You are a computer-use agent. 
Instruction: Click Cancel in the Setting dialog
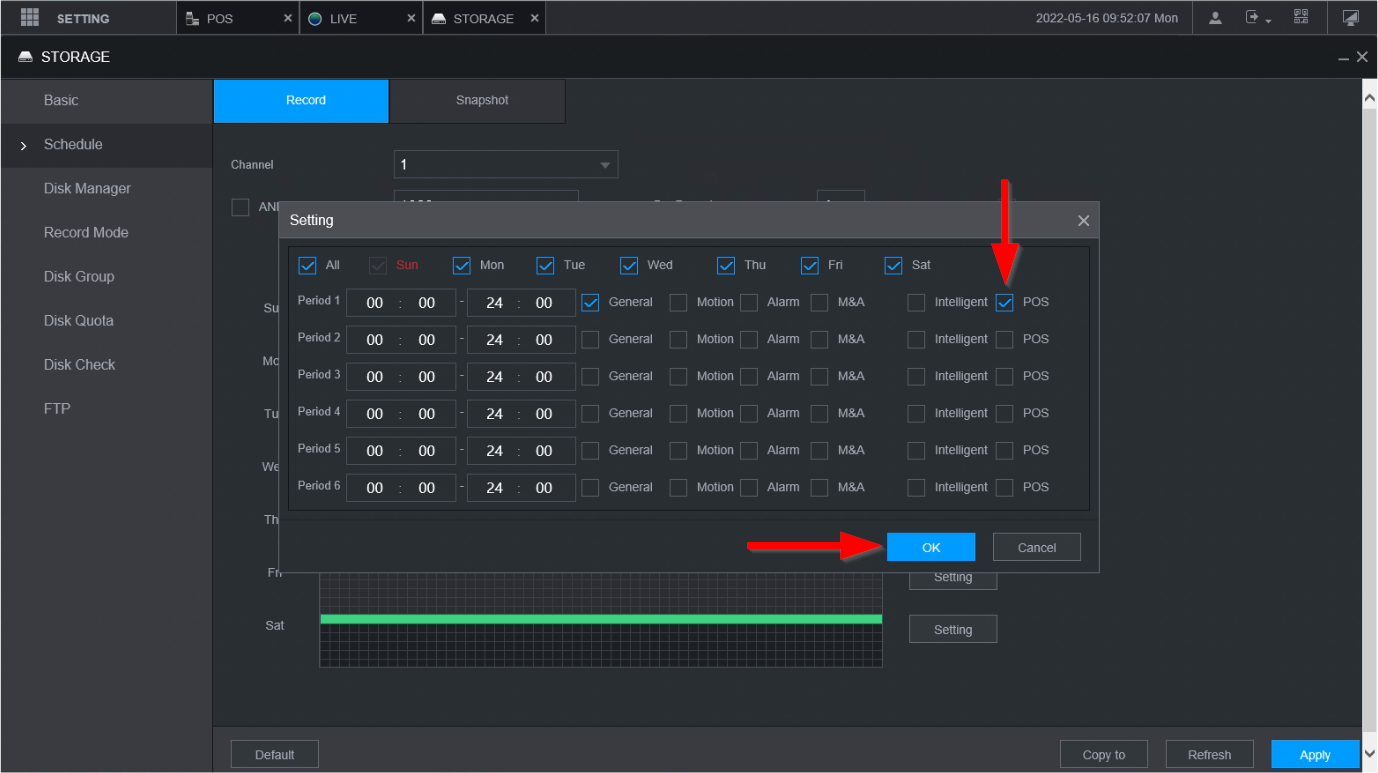(1036, 547)
